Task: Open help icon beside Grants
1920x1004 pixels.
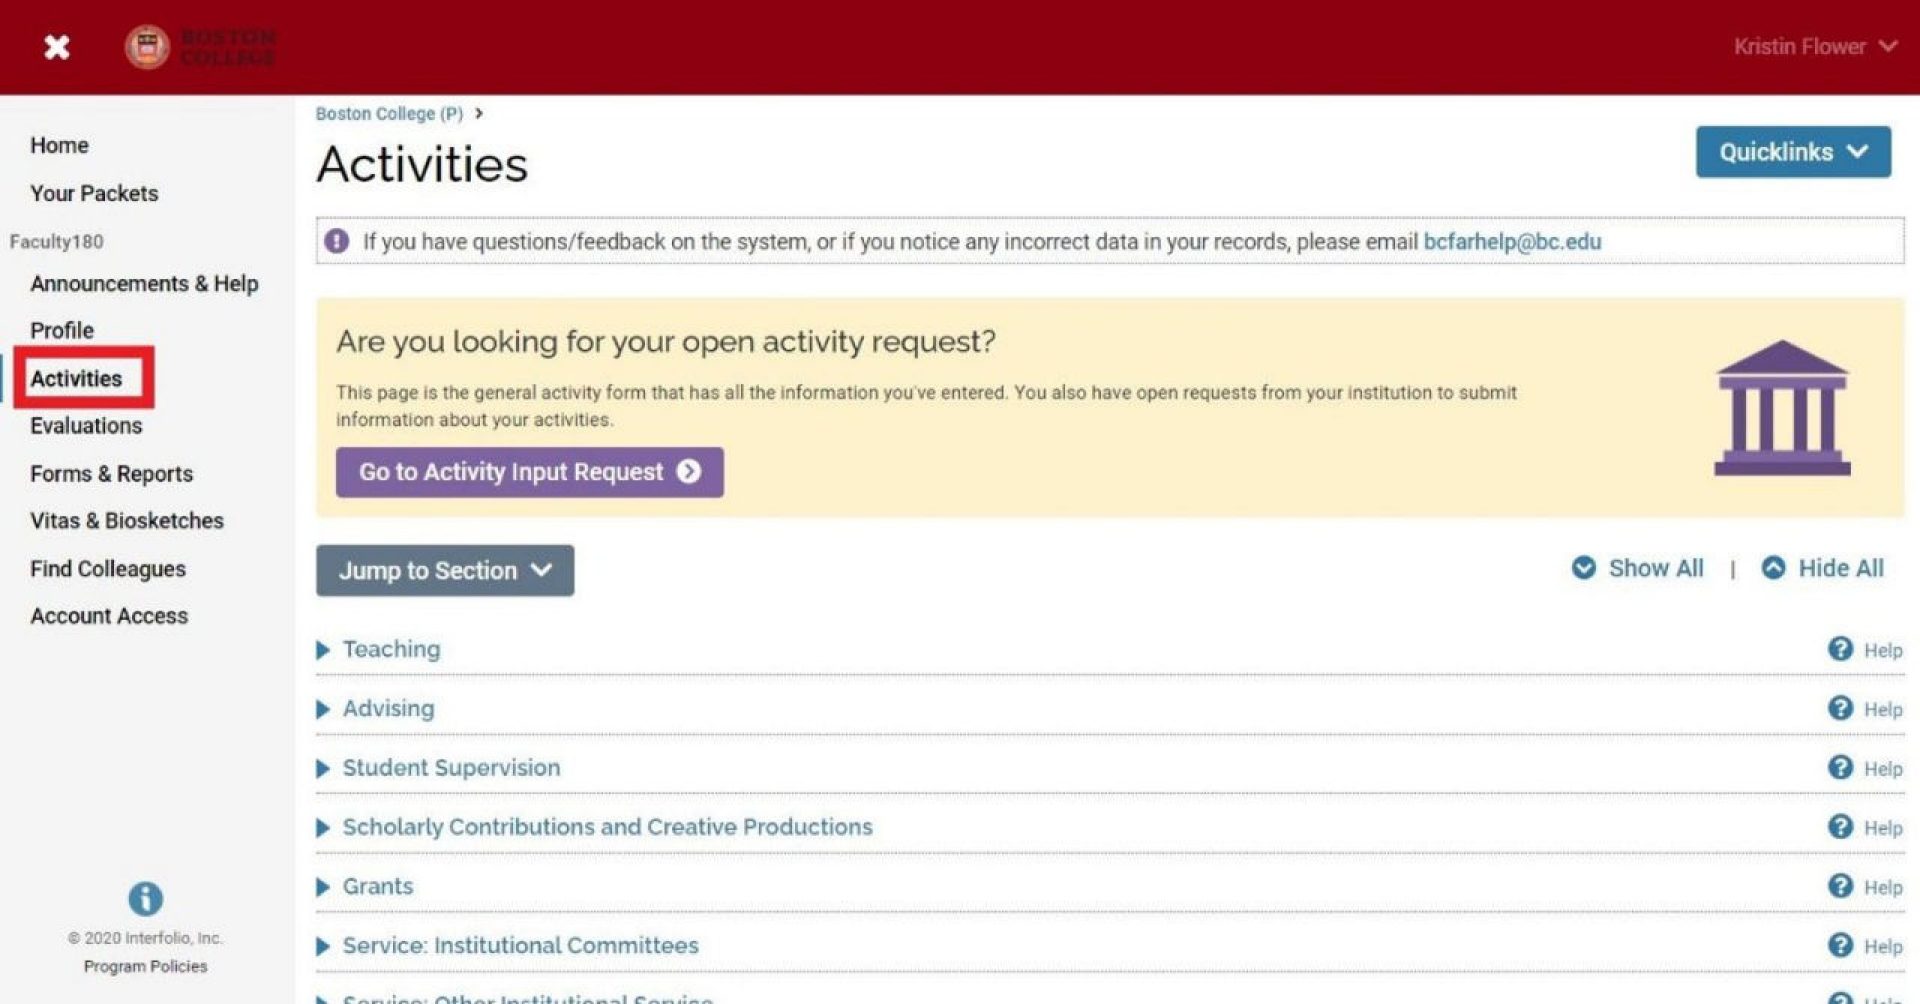Action: [x=1840, y=886]
